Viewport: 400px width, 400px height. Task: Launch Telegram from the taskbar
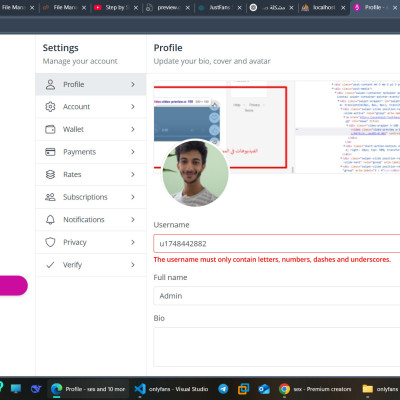[x=223, y=389]
